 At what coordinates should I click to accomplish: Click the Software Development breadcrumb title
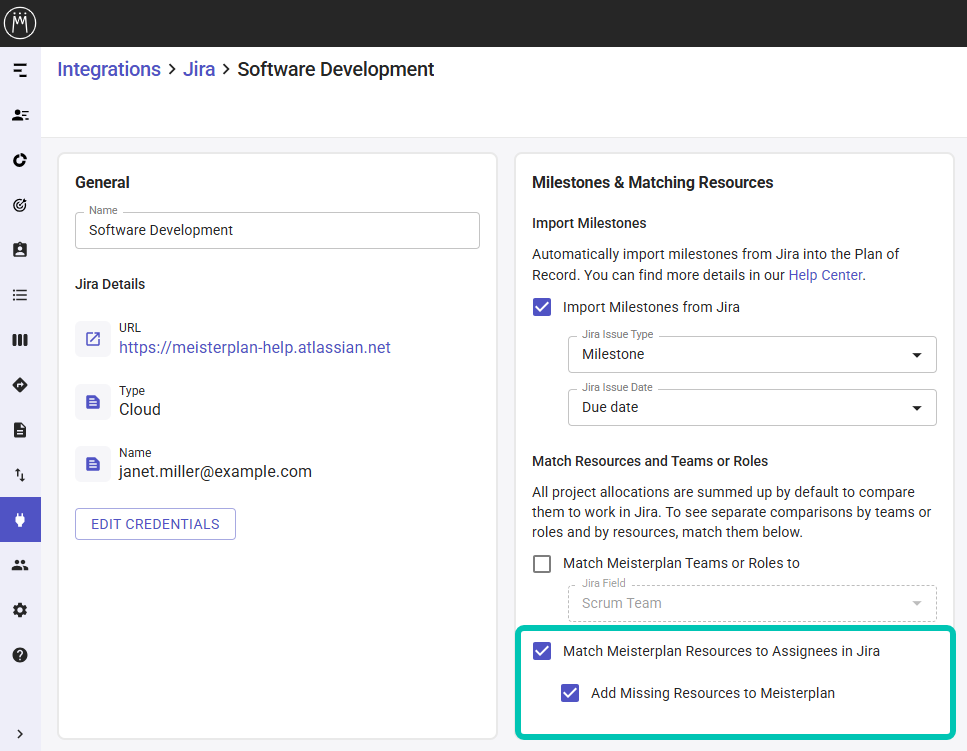[x=335, y=70]
